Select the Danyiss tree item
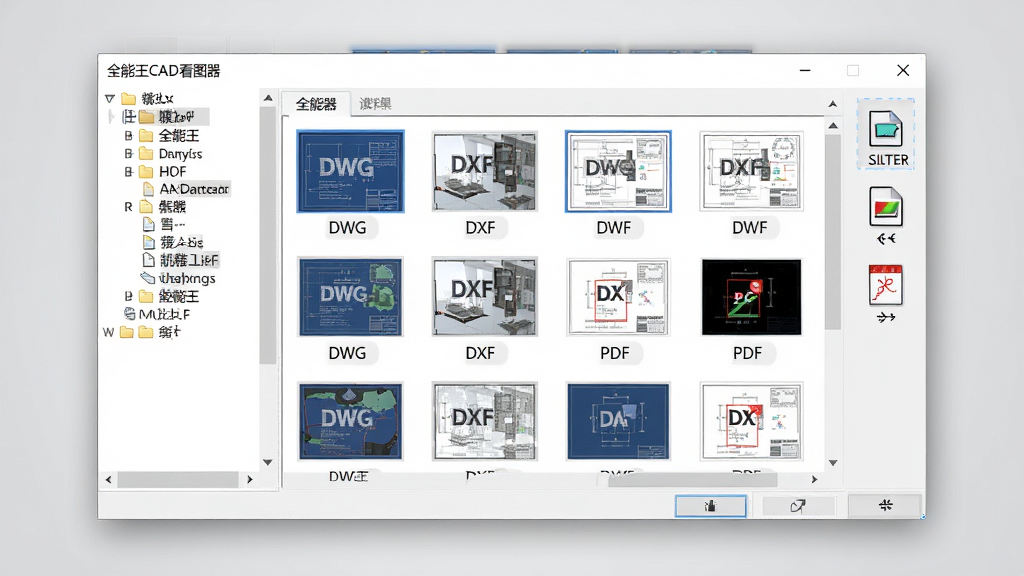The height and width of the screenshot is (576, 1024). click(180, 153)
